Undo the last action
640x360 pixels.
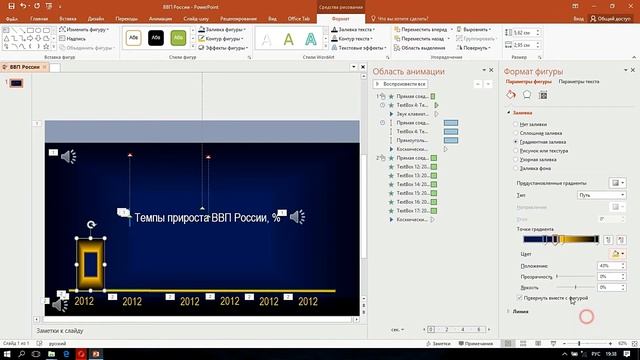click(23, 6)
